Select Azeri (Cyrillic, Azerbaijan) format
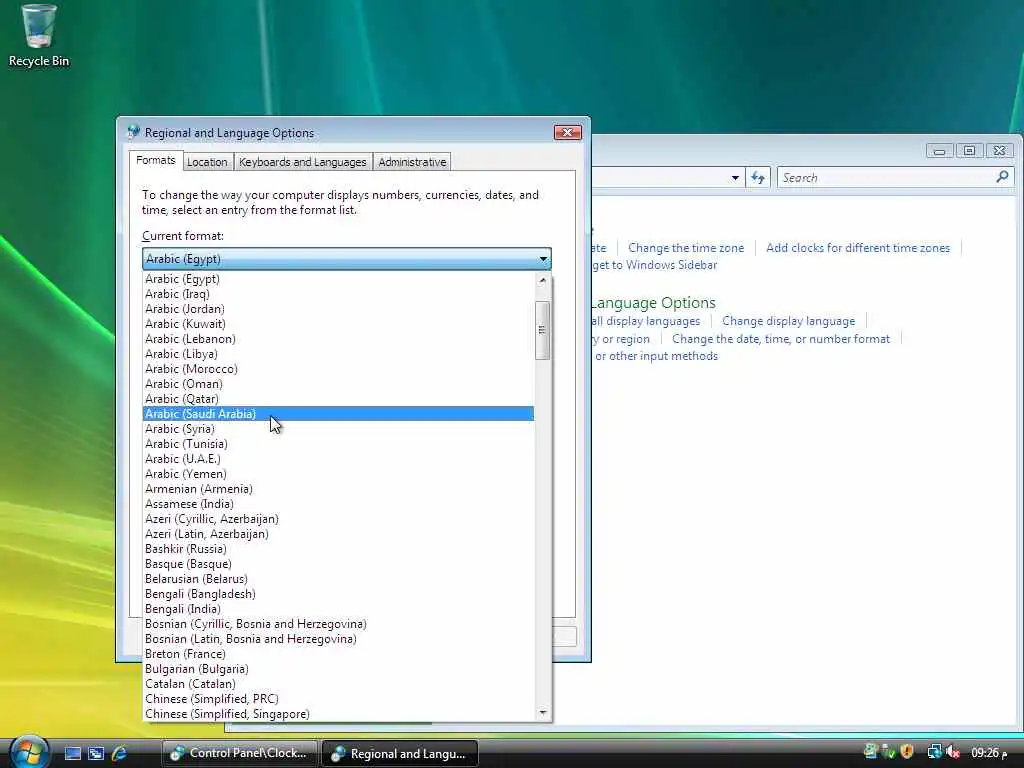The width and height of the screenshot is (1024, 768). [338, 519]
